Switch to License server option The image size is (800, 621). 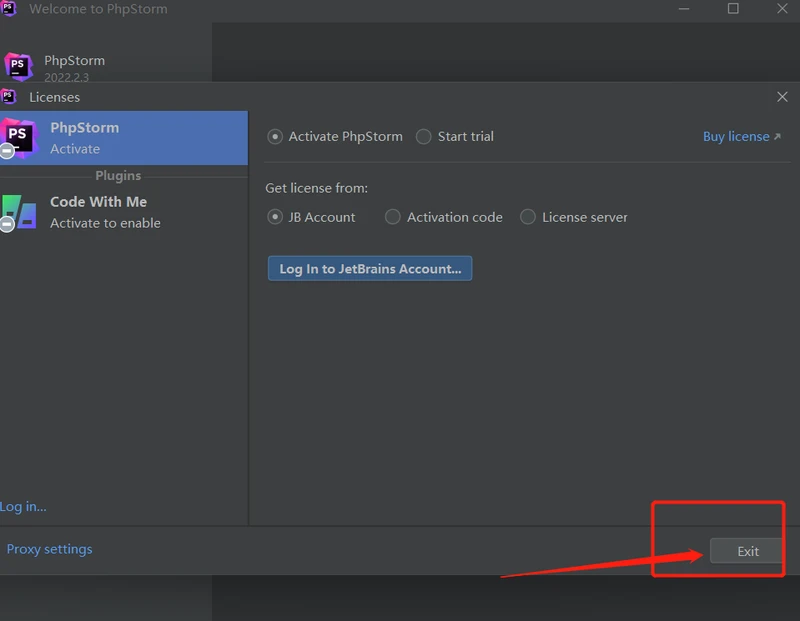click(528, 217)
